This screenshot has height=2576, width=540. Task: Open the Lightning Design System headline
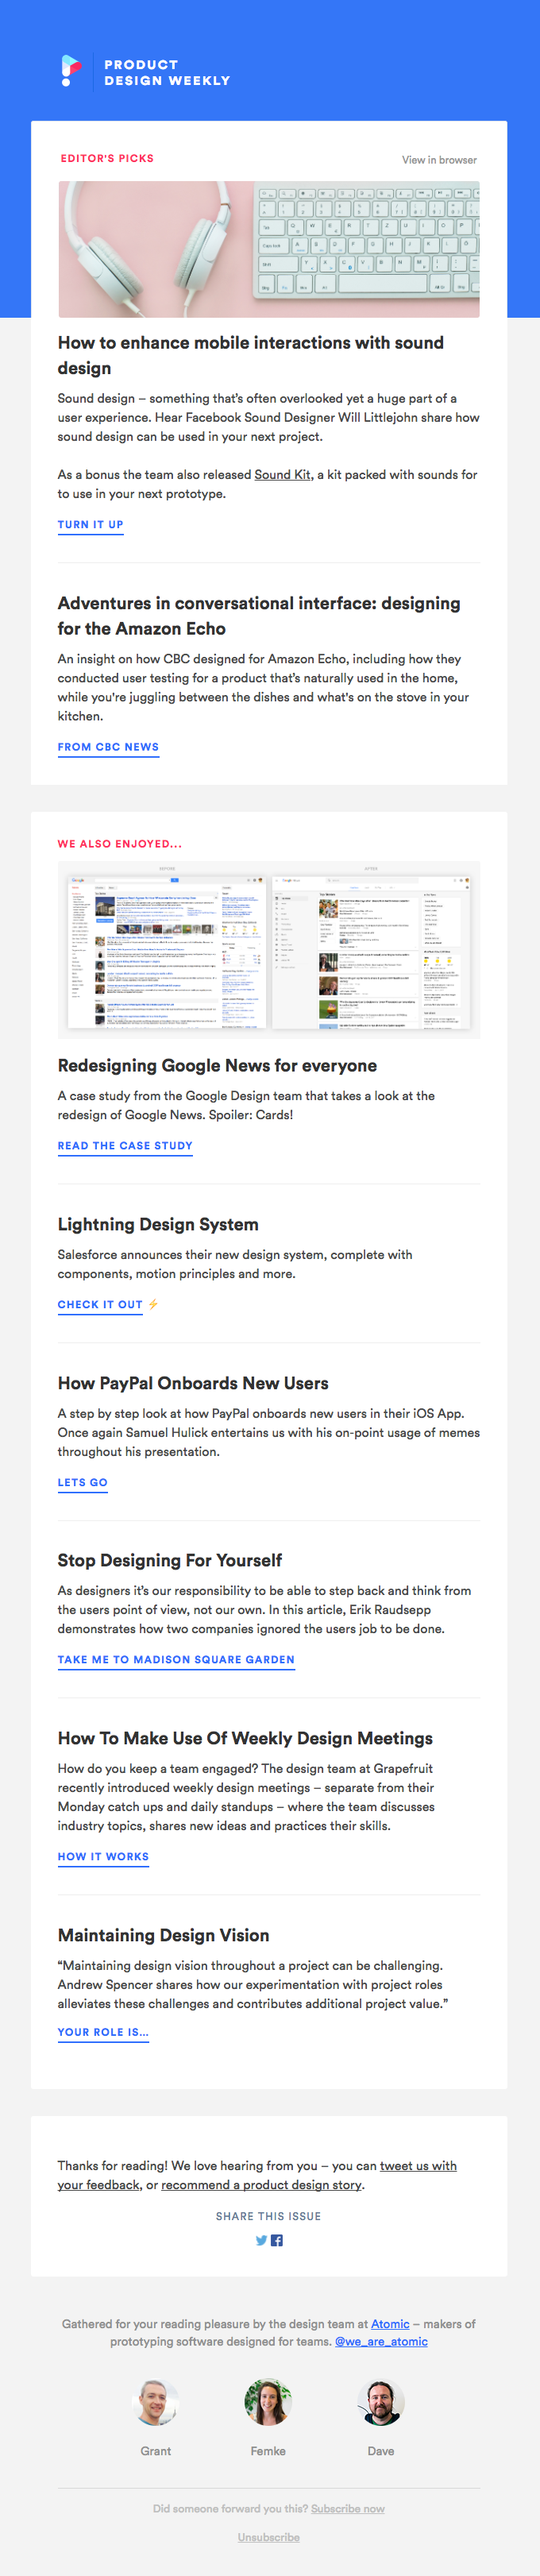click(158, 1225)
